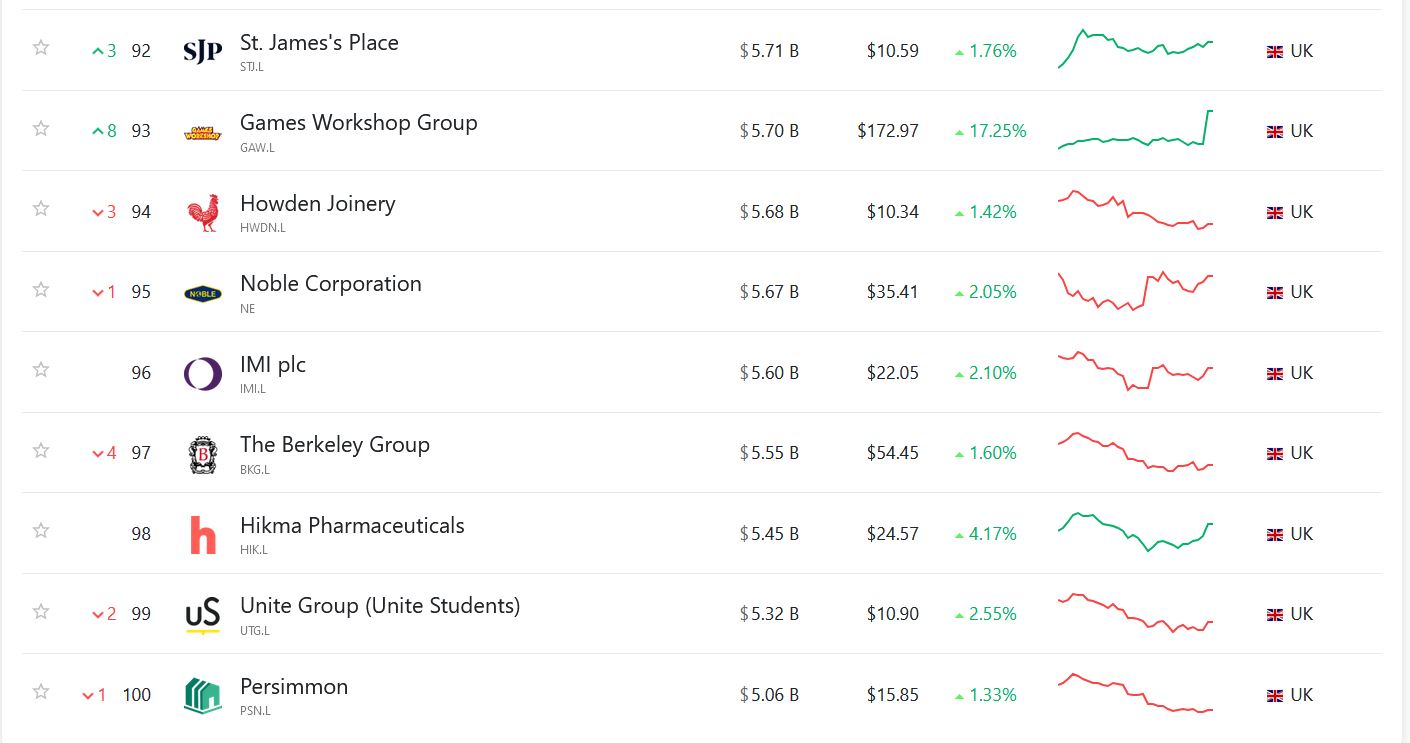Click the Unite Group 'uS' logo
Image resolution: width=1410 pixels, height=743 pixels.
[203, 615]
